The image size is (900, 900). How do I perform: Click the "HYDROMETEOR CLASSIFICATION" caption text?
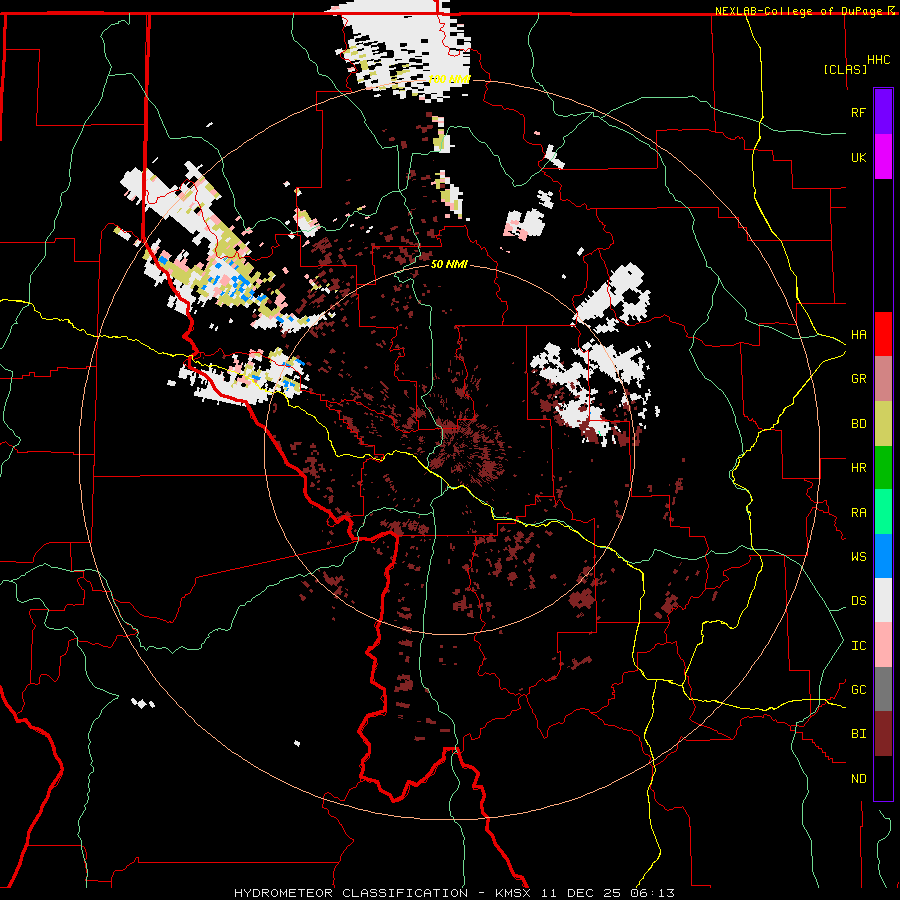click(351, 893)
